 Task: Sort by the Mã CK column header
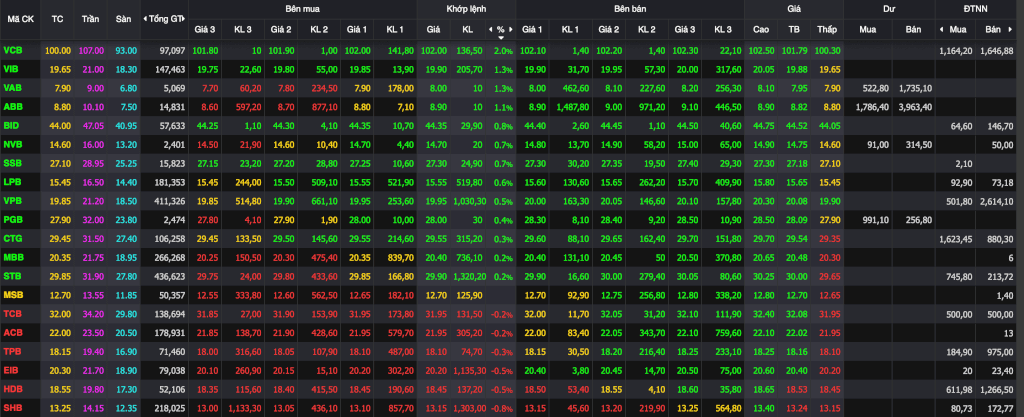pos(20,19)
